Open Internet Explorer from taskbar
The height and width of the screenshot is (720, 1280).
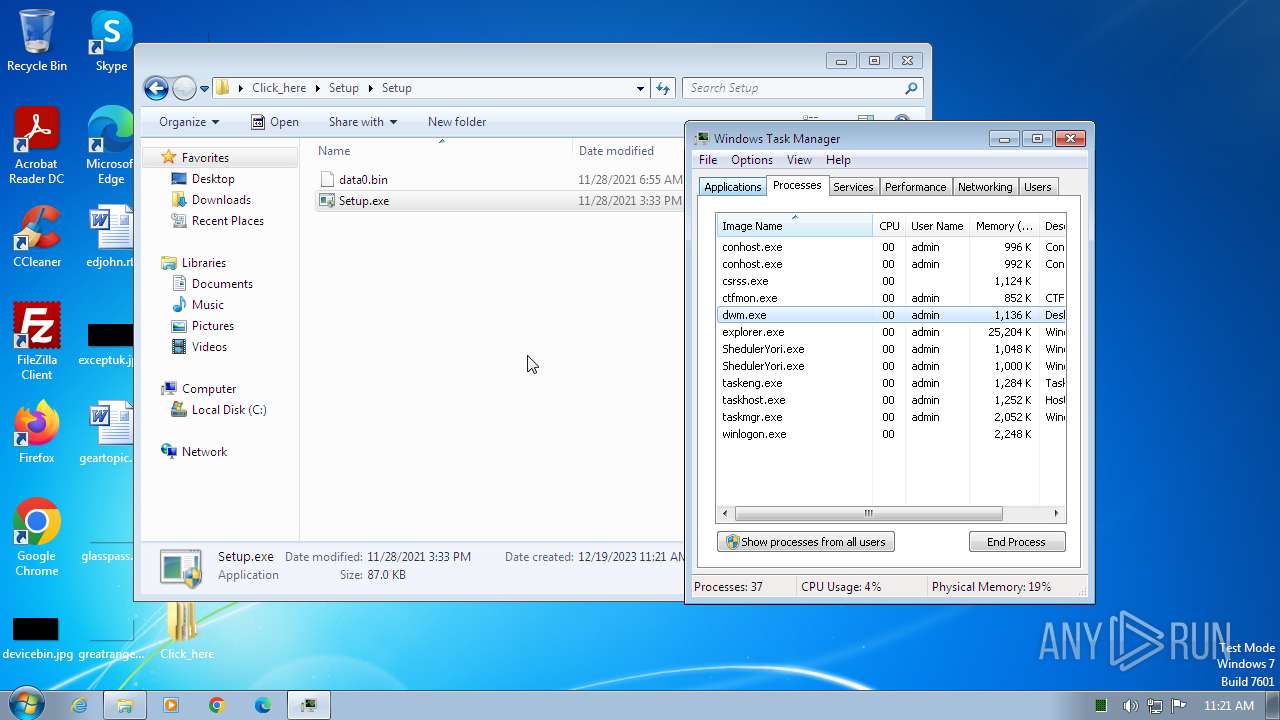point(79,705)
